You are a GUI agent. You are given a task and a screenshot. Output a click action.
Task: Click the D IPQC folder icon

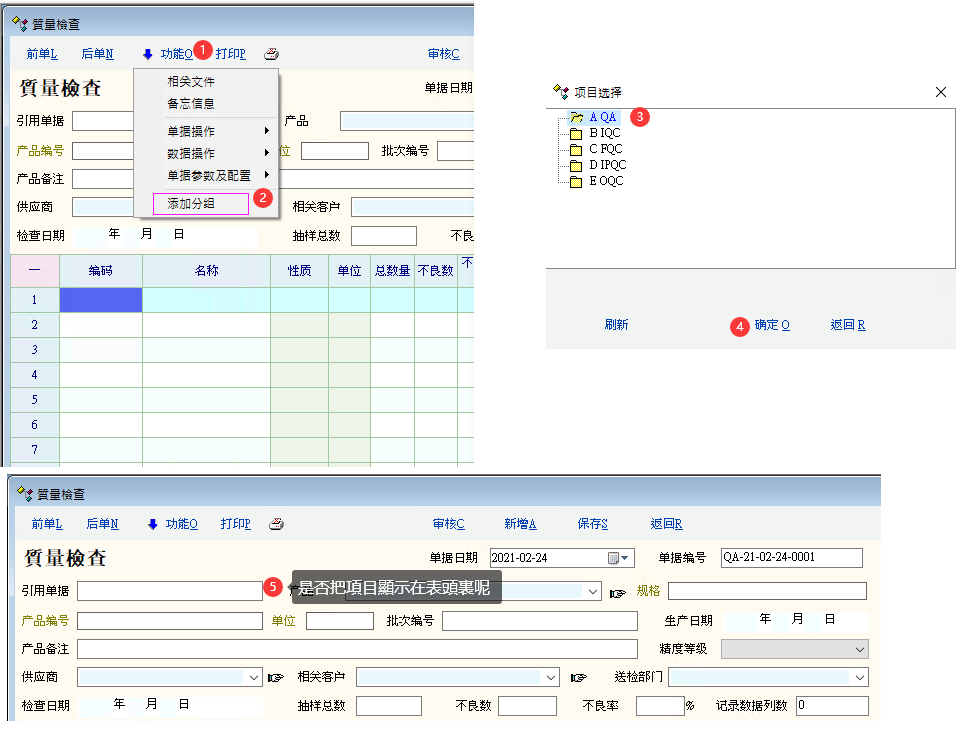pos(576,165)
